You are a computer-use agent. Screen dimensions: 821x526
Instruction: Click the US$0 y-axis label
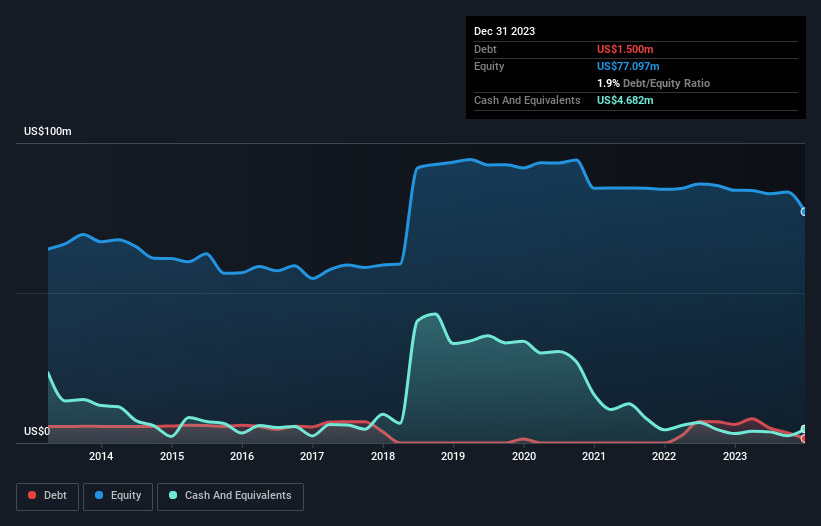pyautogui.click(x=37, y=431)
